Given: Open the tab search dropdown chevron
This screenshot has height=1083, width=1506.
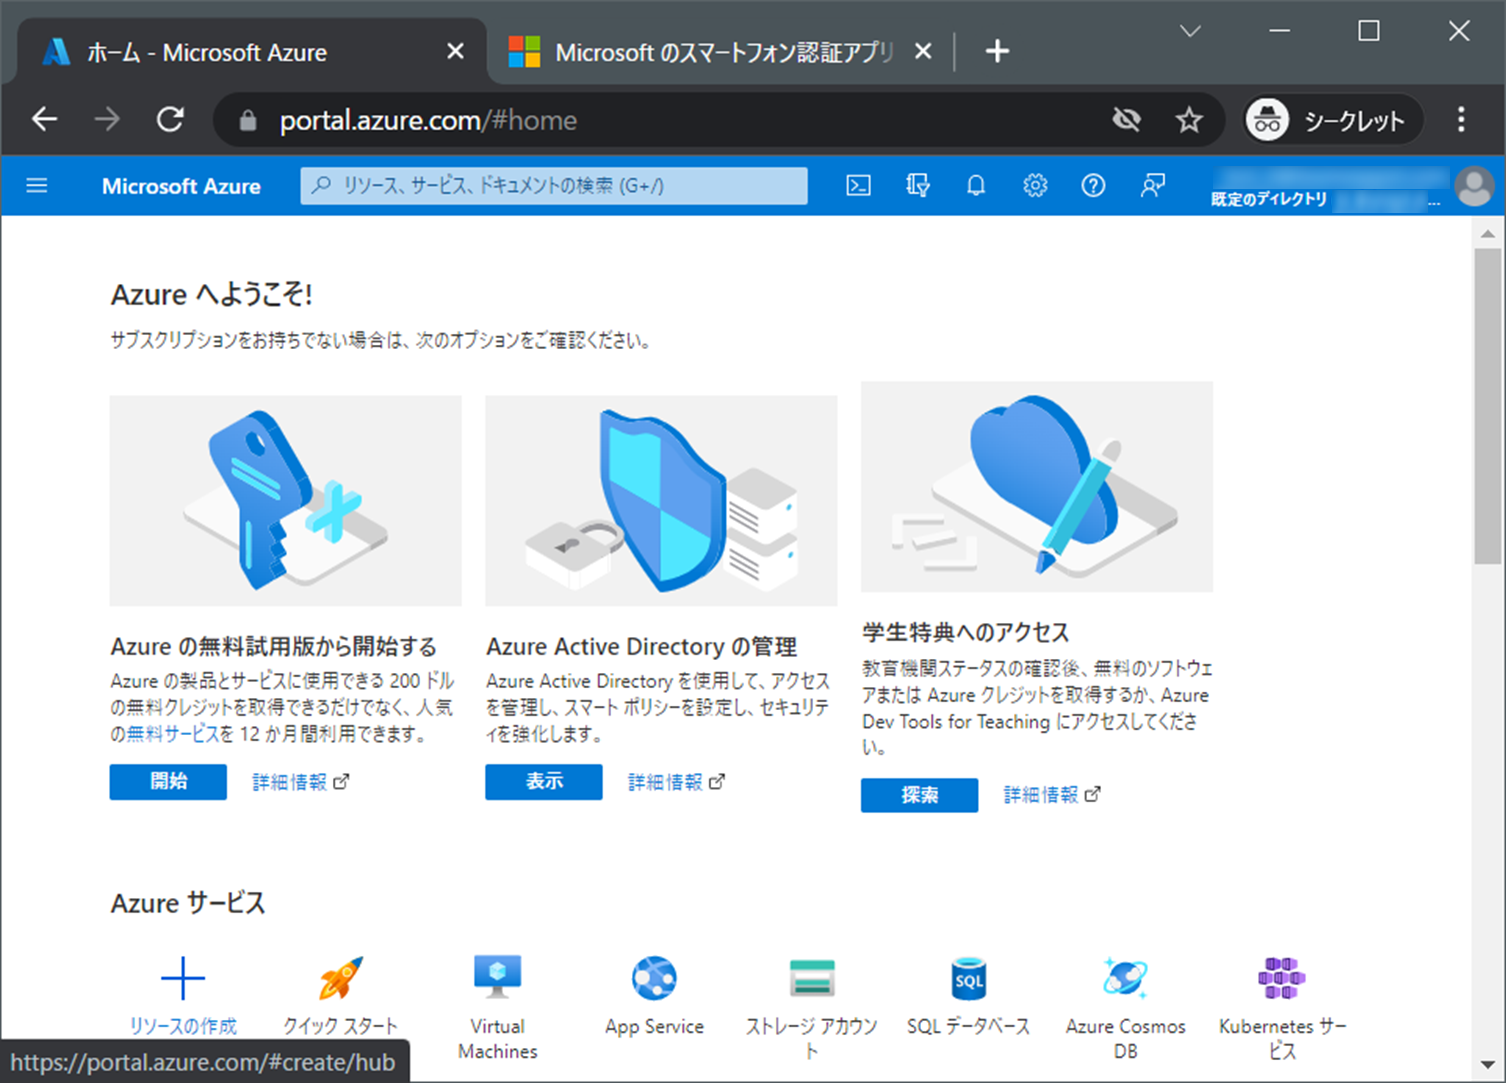Looking at the screenshot, I should (1190, 32).
